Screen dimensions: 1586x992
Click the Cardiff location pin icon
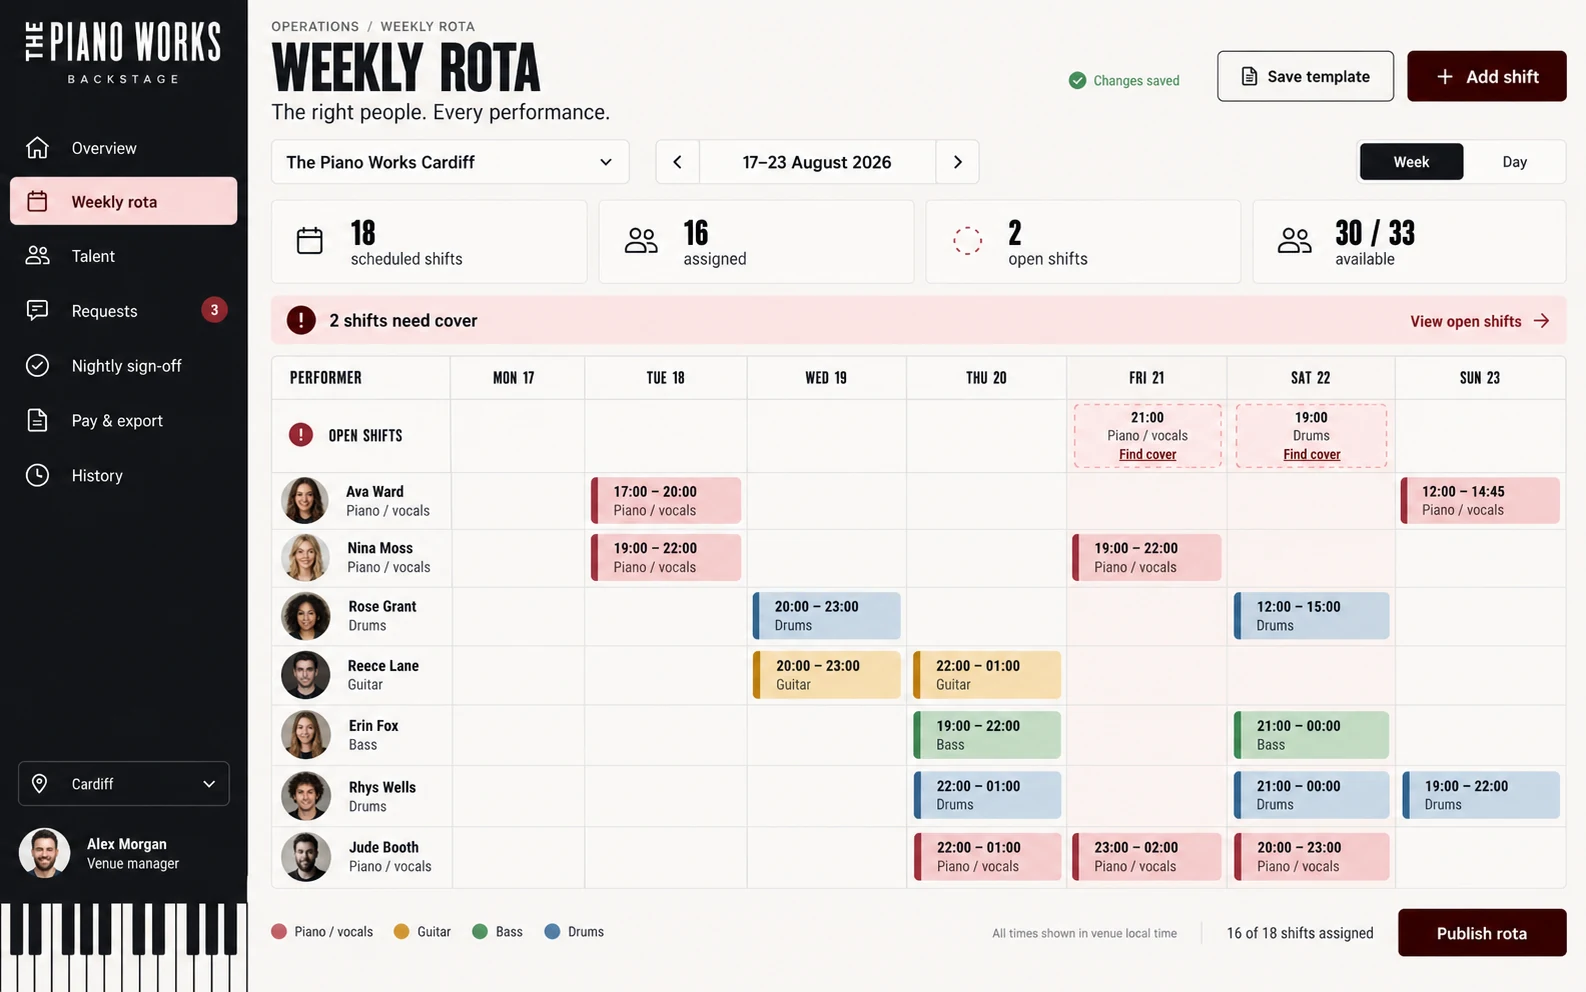[40, 783]
